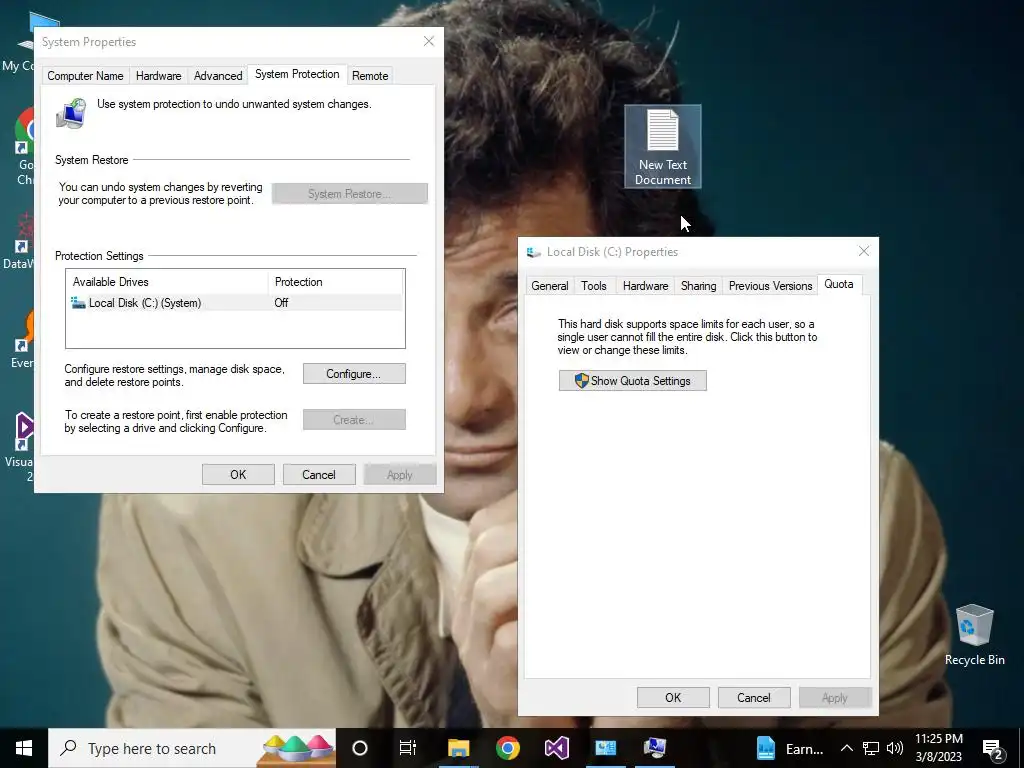Open the Earn... news widget in taskbar
Image resolution: width=1024 pixels, height=768 pixels.
[790, 748]
